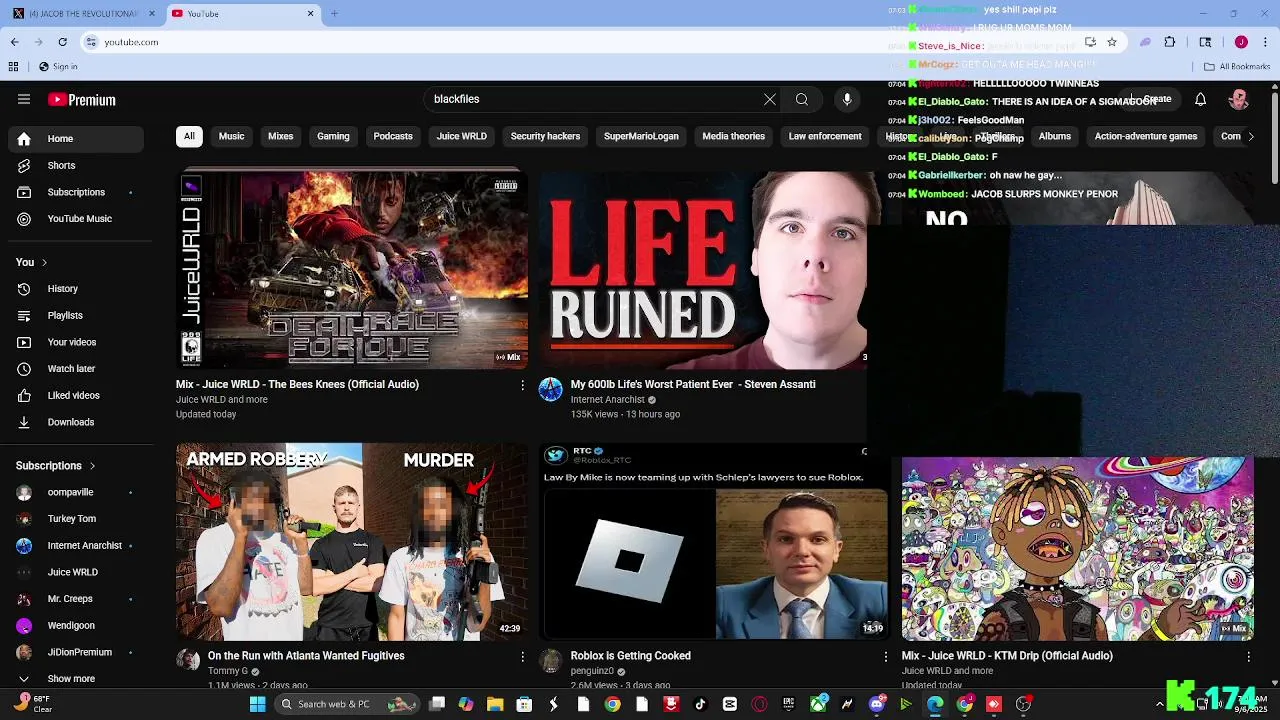Open File Explorer from the taskbar
The width and height of the screenshot is (1280, 720).
coord(495,704)
